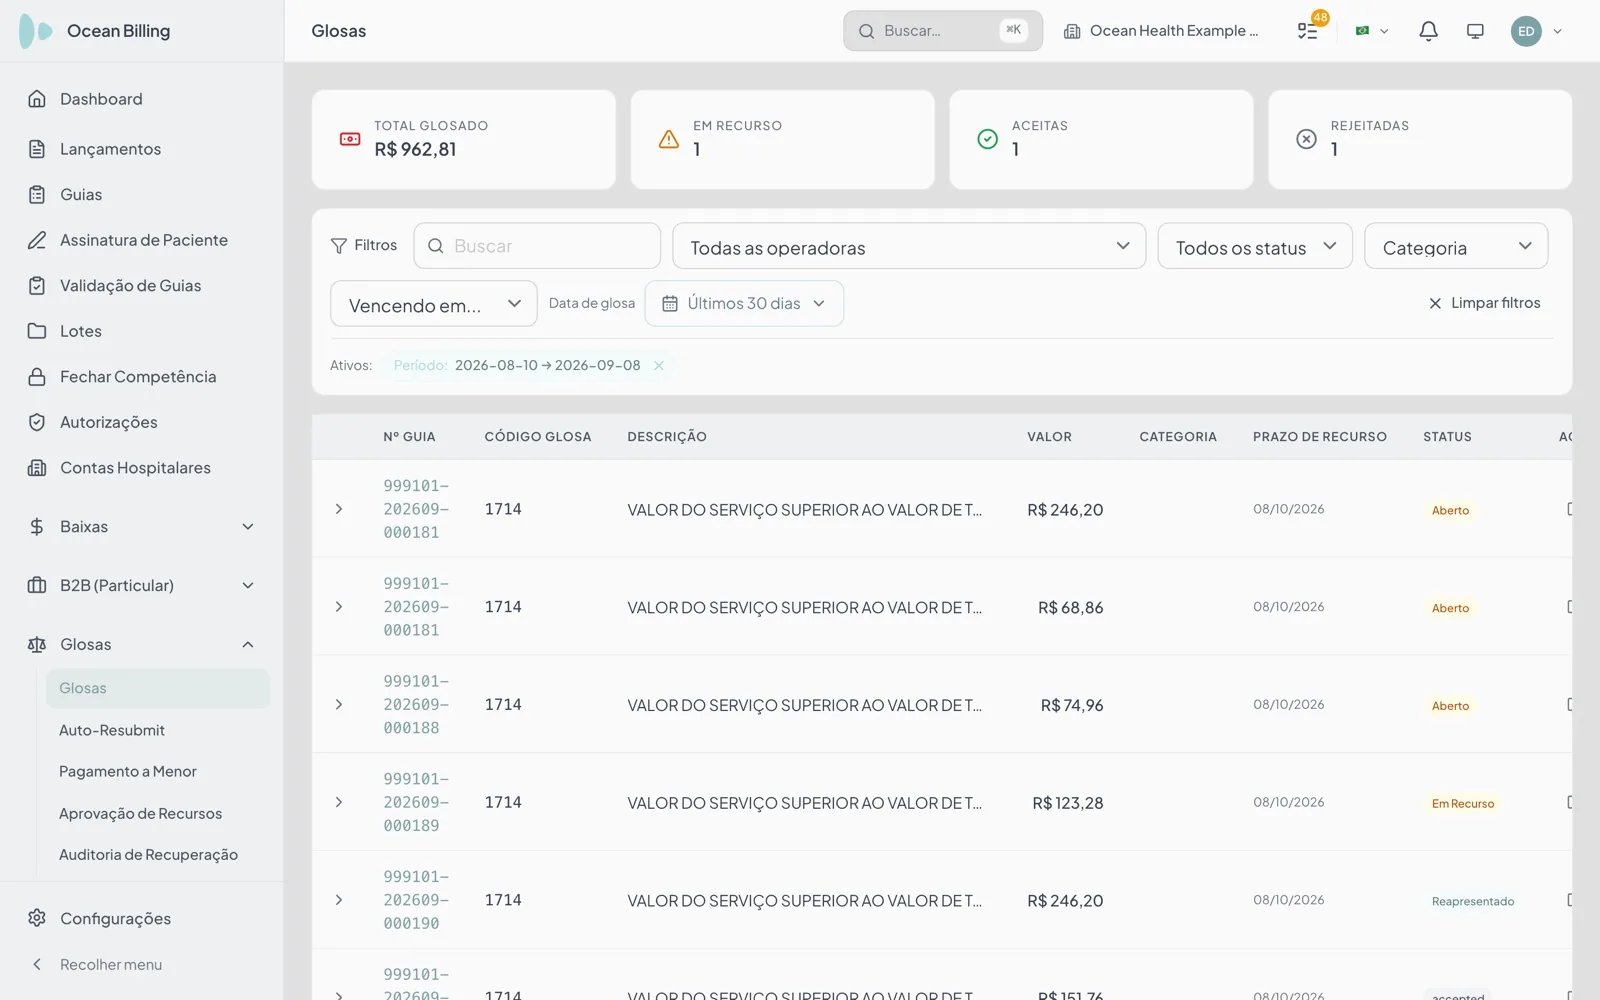
Task: Click the Ocean Billing logo
Action: 96,31
